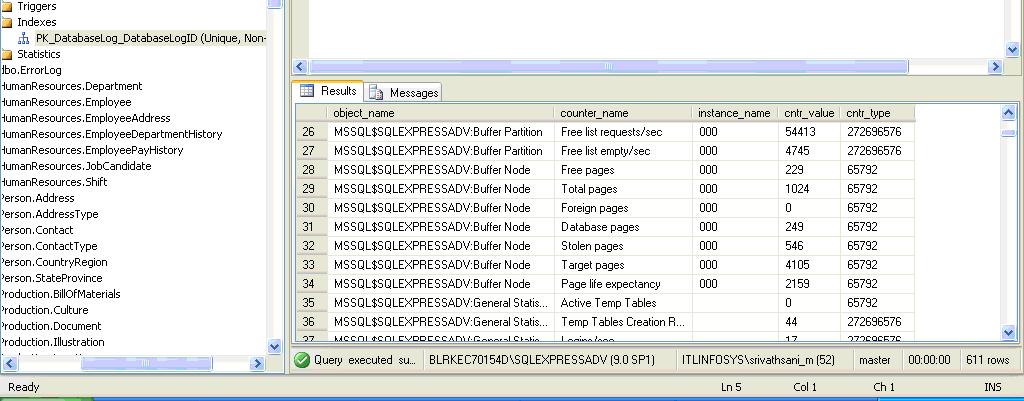Select row header 34 in results grid
Image resolution: width=1024 pixels, height=401 pixels.
311,284
